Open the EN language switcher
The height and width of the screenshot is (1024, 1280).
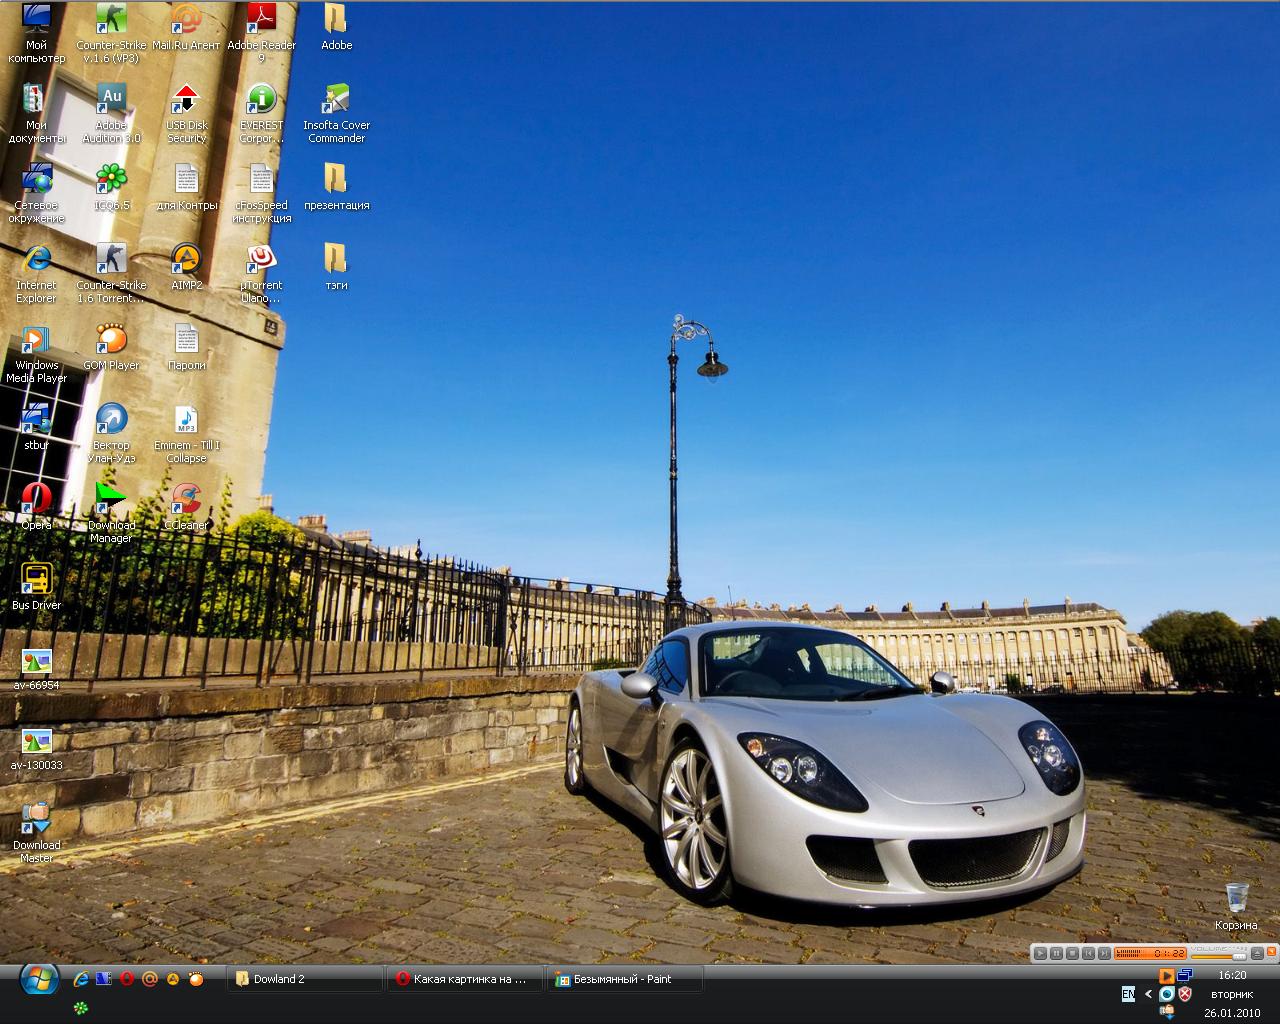pyautogui.click(x=1128, y=994)
